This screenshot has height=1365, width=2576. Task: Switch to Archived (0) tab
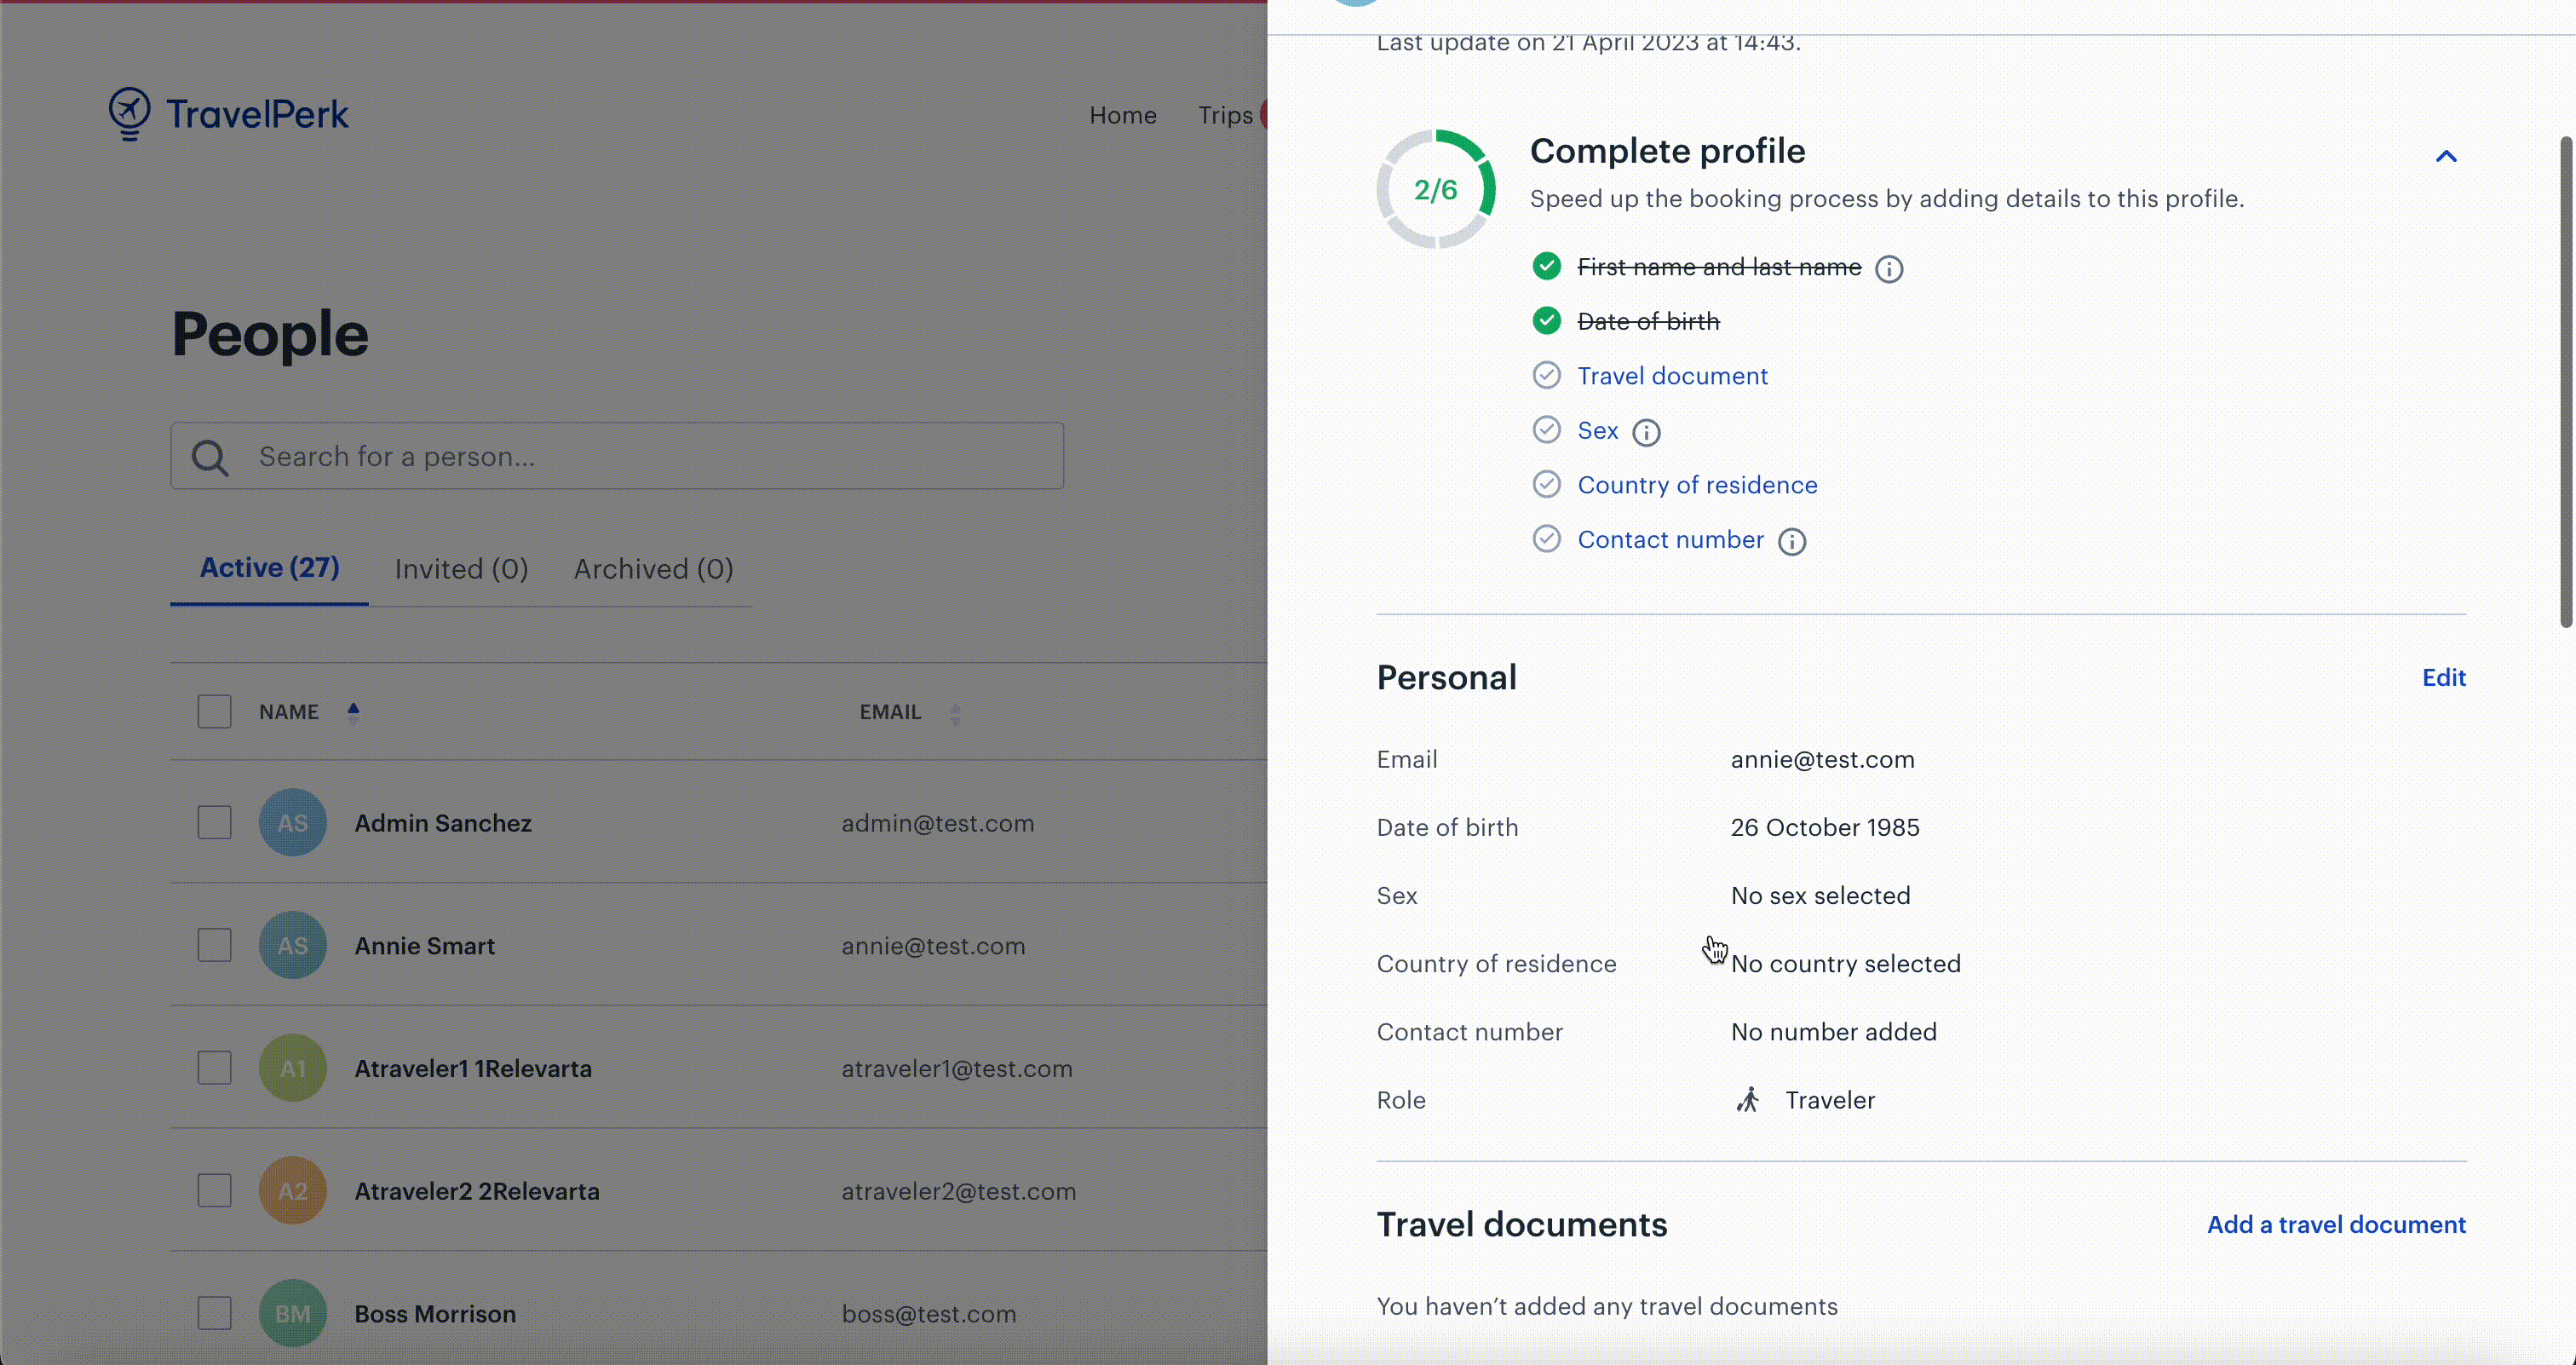[x=653, y=569]
